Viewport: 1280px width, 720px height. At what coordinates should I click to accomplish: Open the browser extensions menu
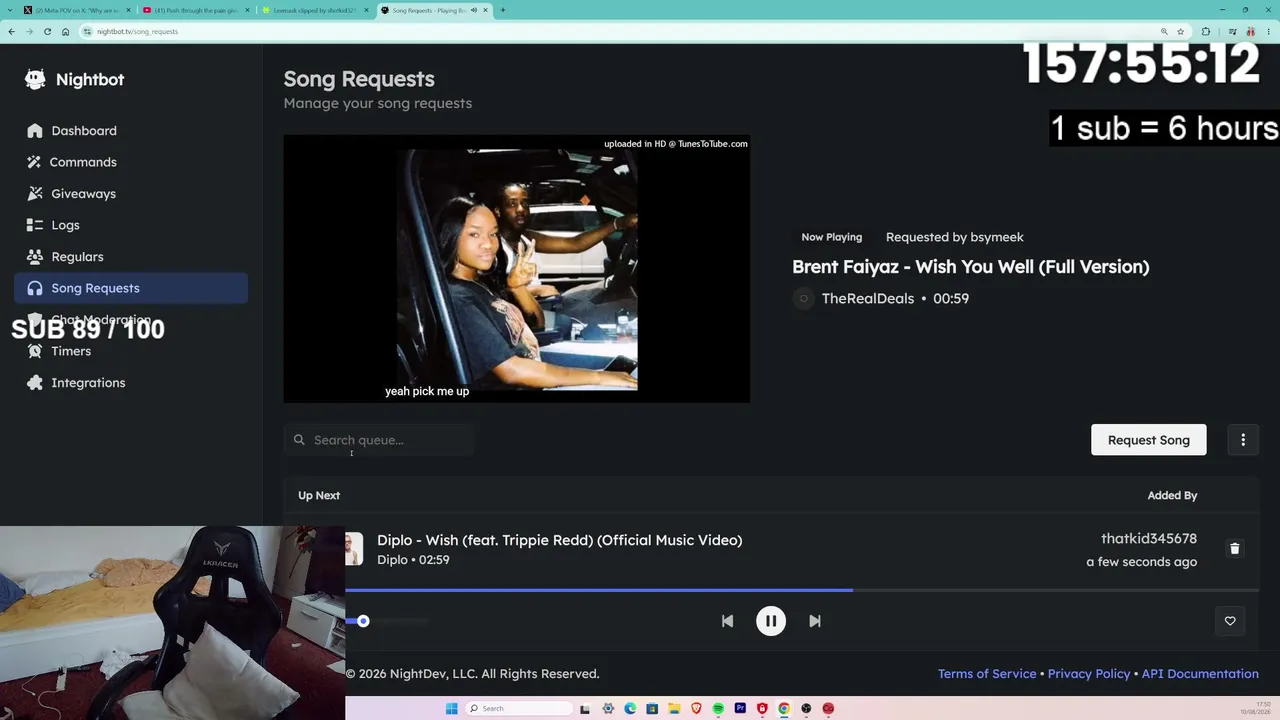[1205, 31]
